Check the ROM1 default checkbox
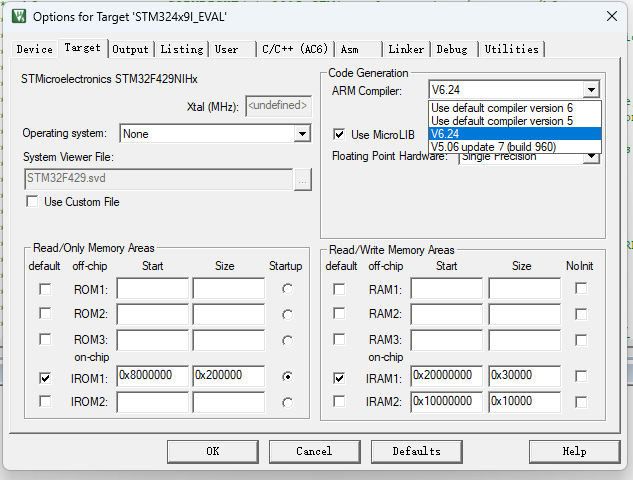This screenshot has width=633, height=480. [45, 289]
